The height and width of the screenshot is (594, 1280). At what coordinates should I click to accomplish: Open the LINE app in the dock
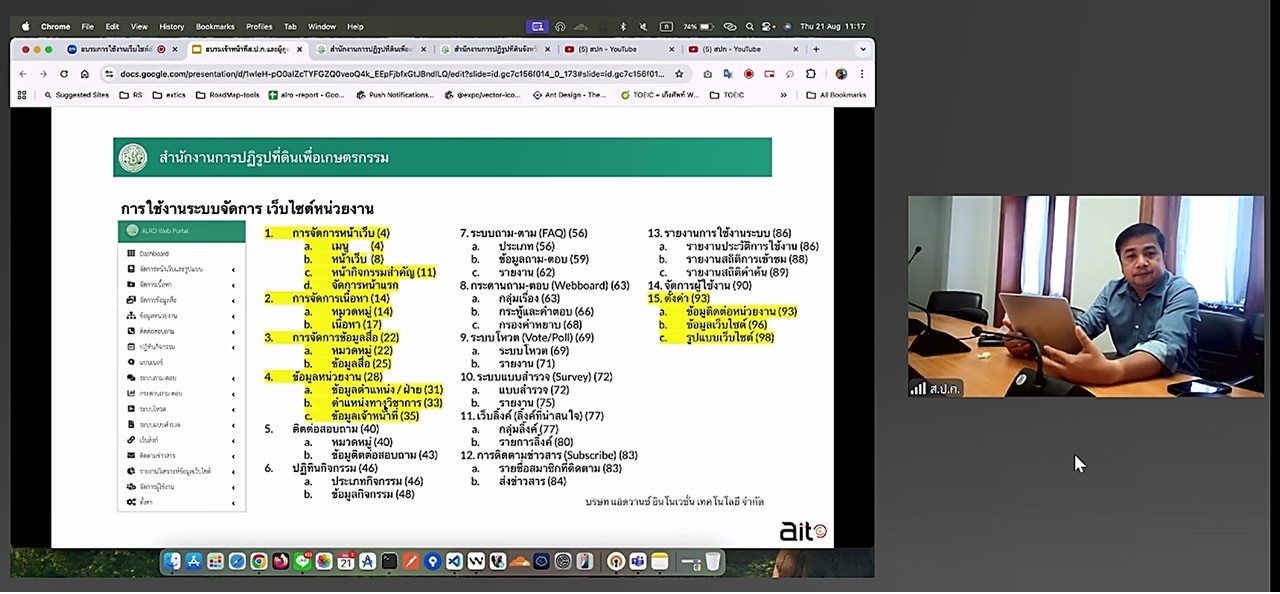click(302, 562)
